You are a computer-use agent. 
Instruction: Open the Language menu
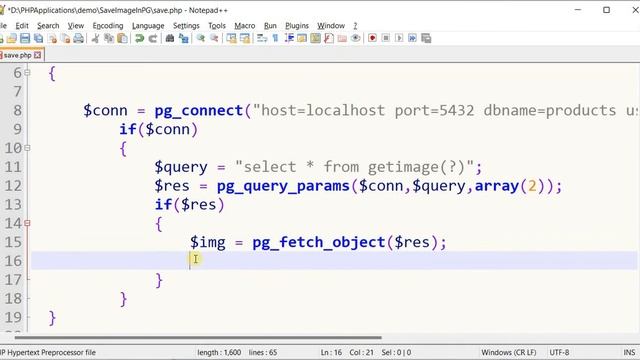click(x=148, y=26)
